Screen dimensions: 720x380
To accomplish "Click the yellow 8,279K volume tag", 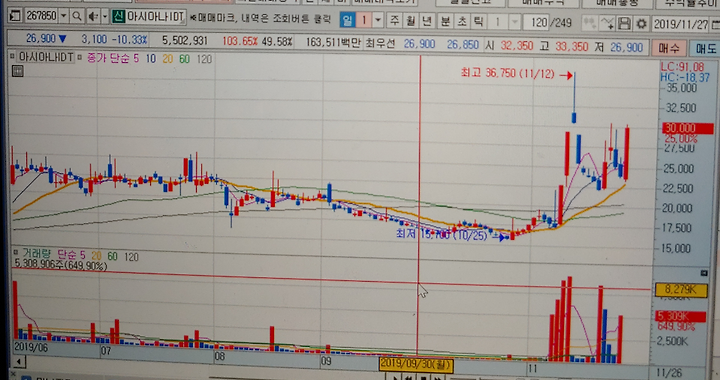I will (x=681, y=290).
